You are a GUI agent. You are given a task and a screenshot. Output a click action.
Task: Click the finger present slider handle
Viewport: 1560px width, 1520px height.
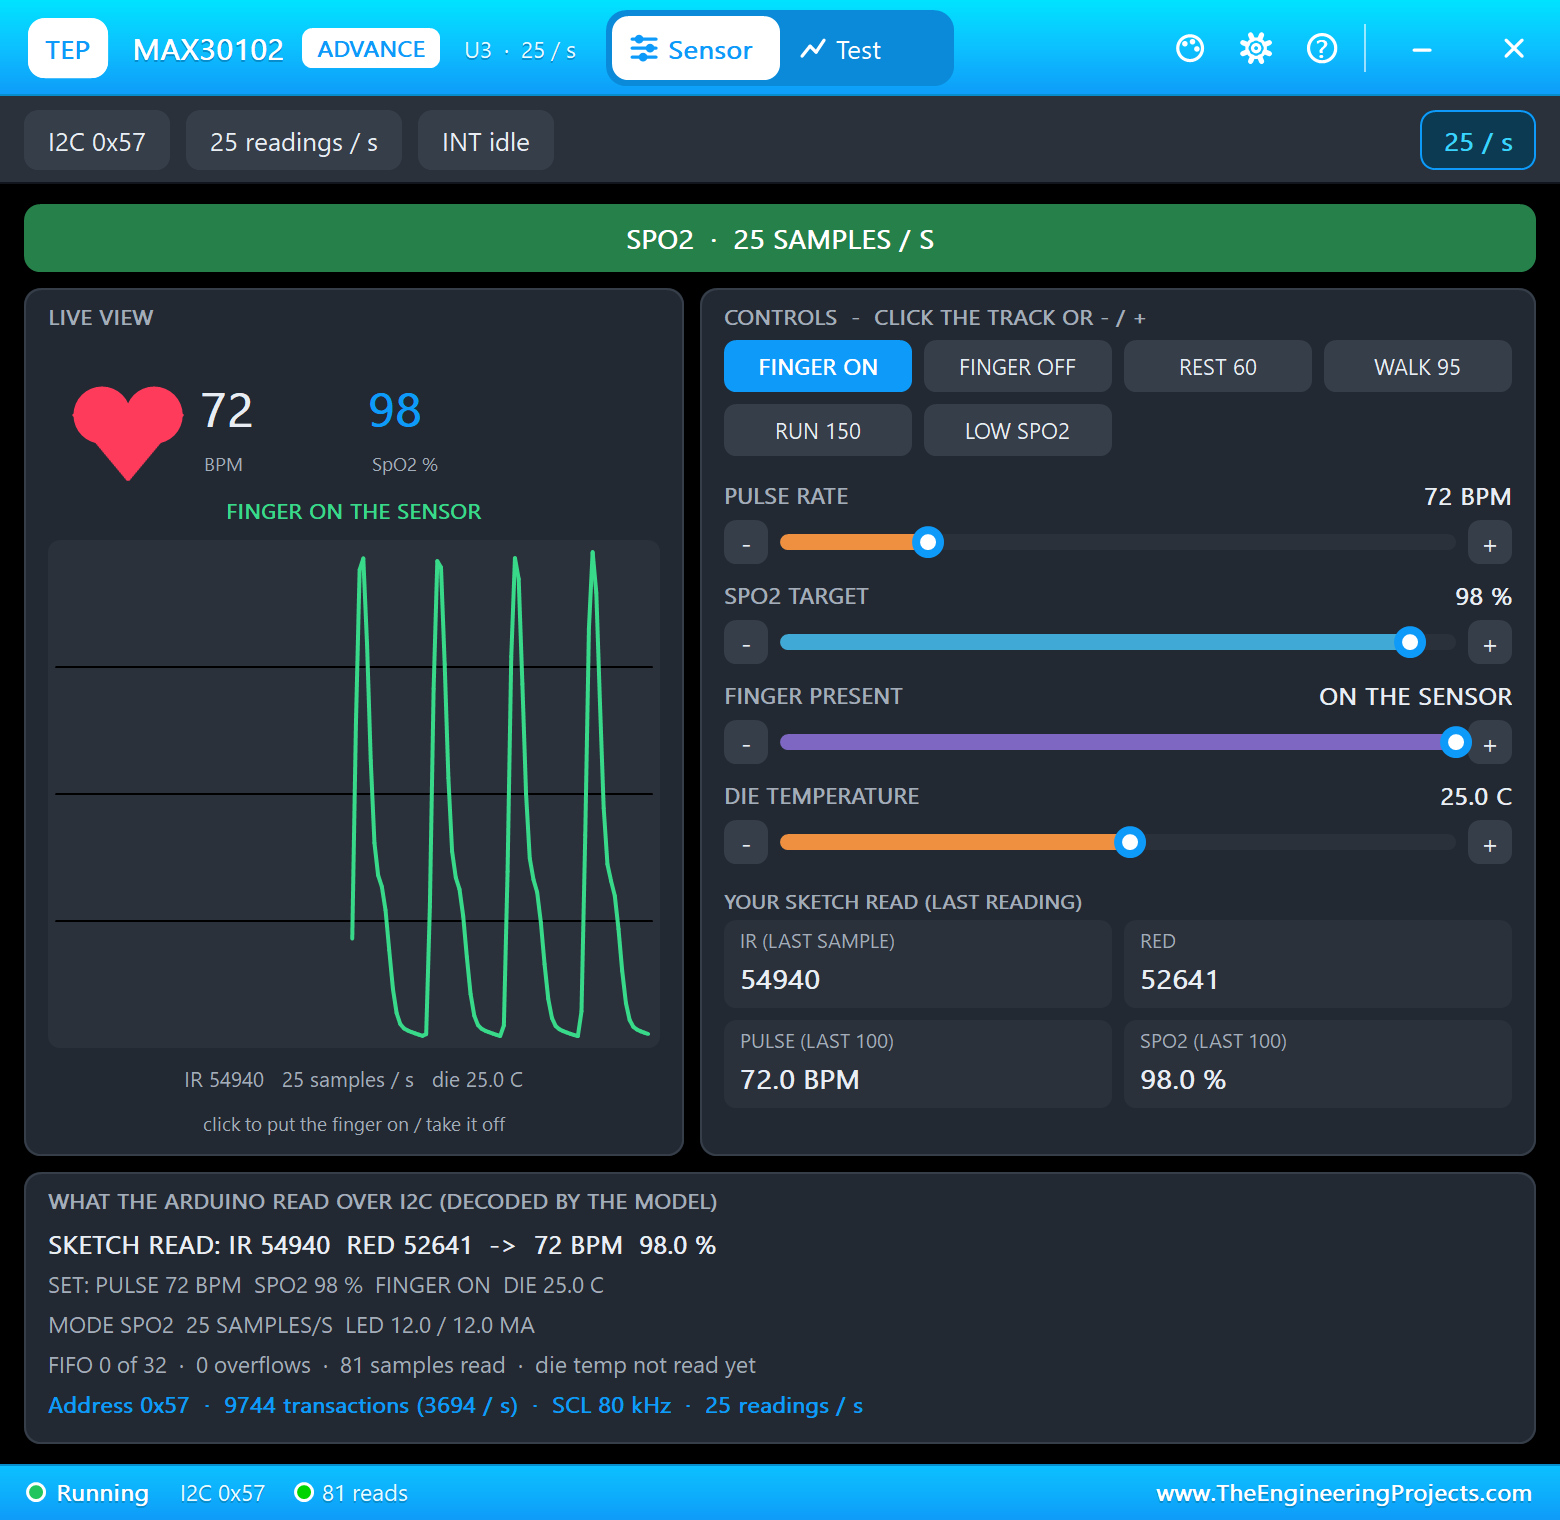pos(1456,742)
